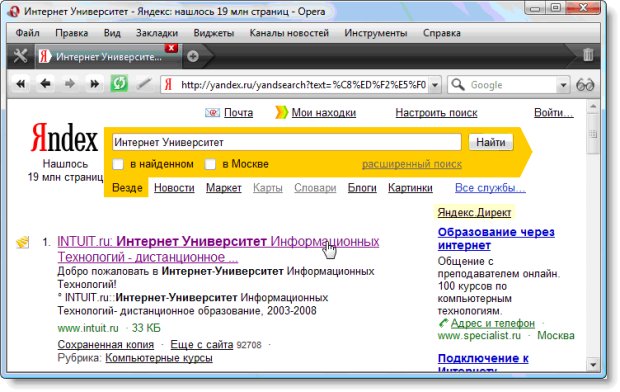The height and width of the screenshot is (392, 620).
Task: Open the panels wrench icon
Action: pos(20,56)
